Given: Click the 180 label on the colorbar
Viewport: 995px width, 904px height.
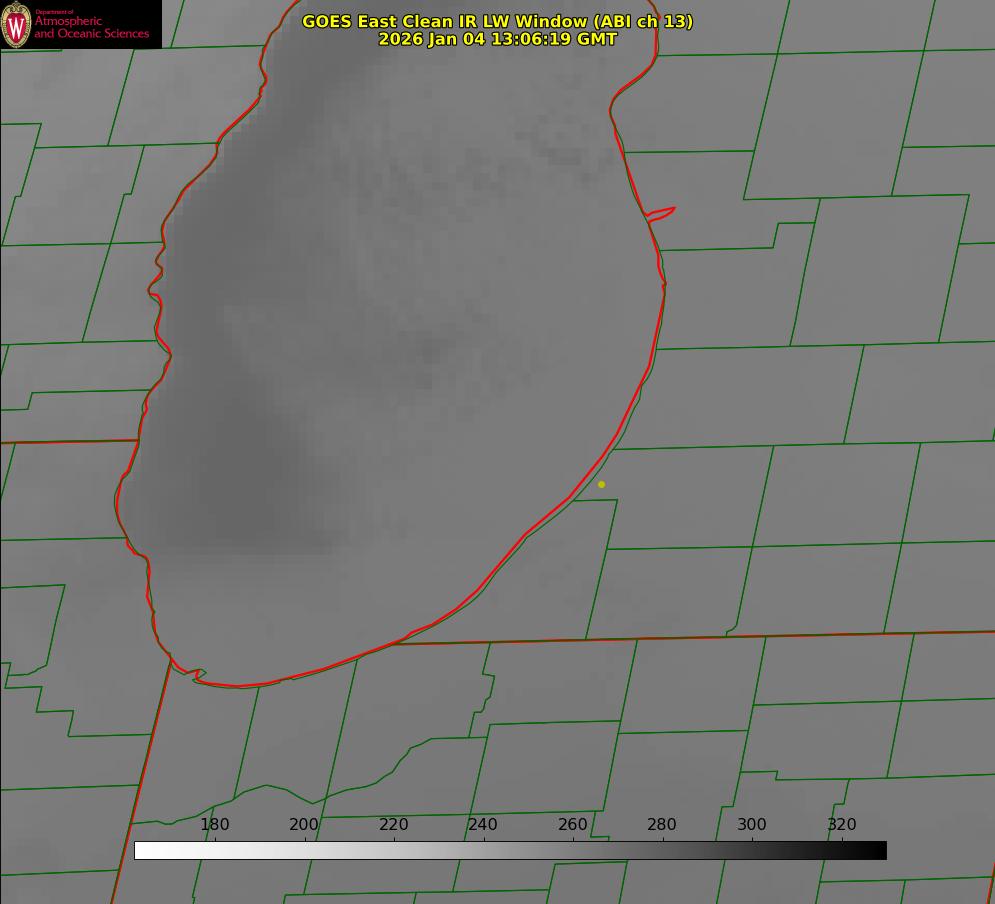Looking at the screenshot, I should coord(215,825).
